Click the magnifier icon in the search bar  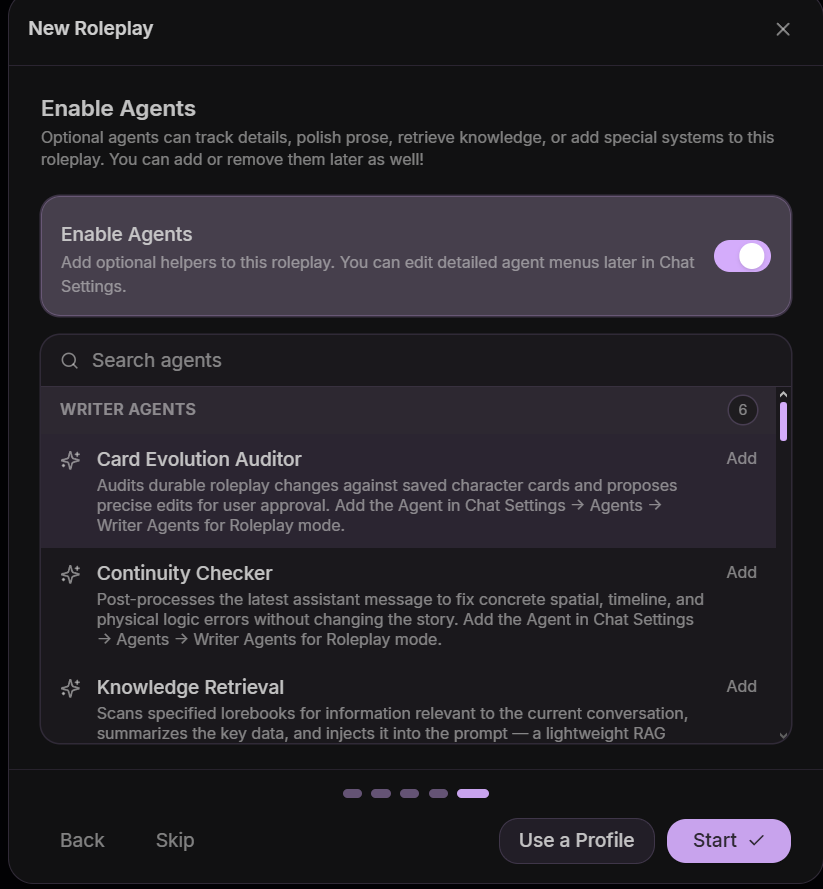click(70, 361)
